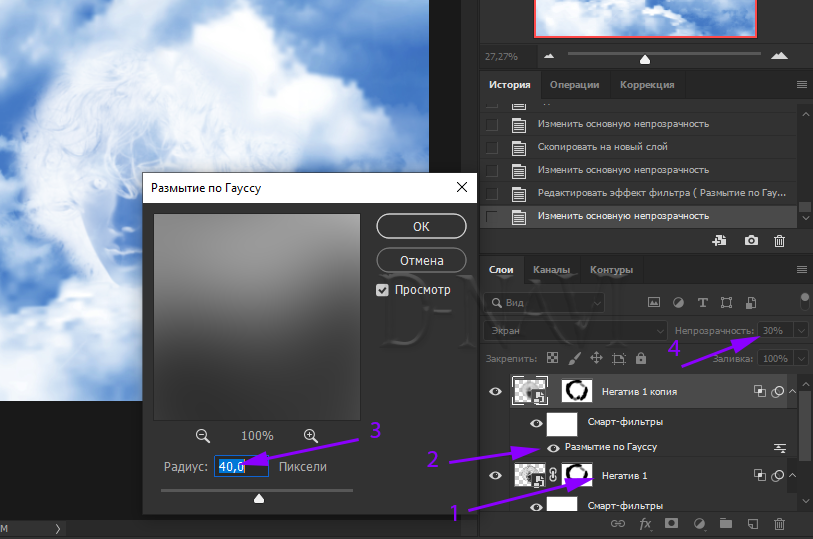Open Layers panel menu
Image resolution: width=813 pixels, height=539 pixels.
[802, 270]
